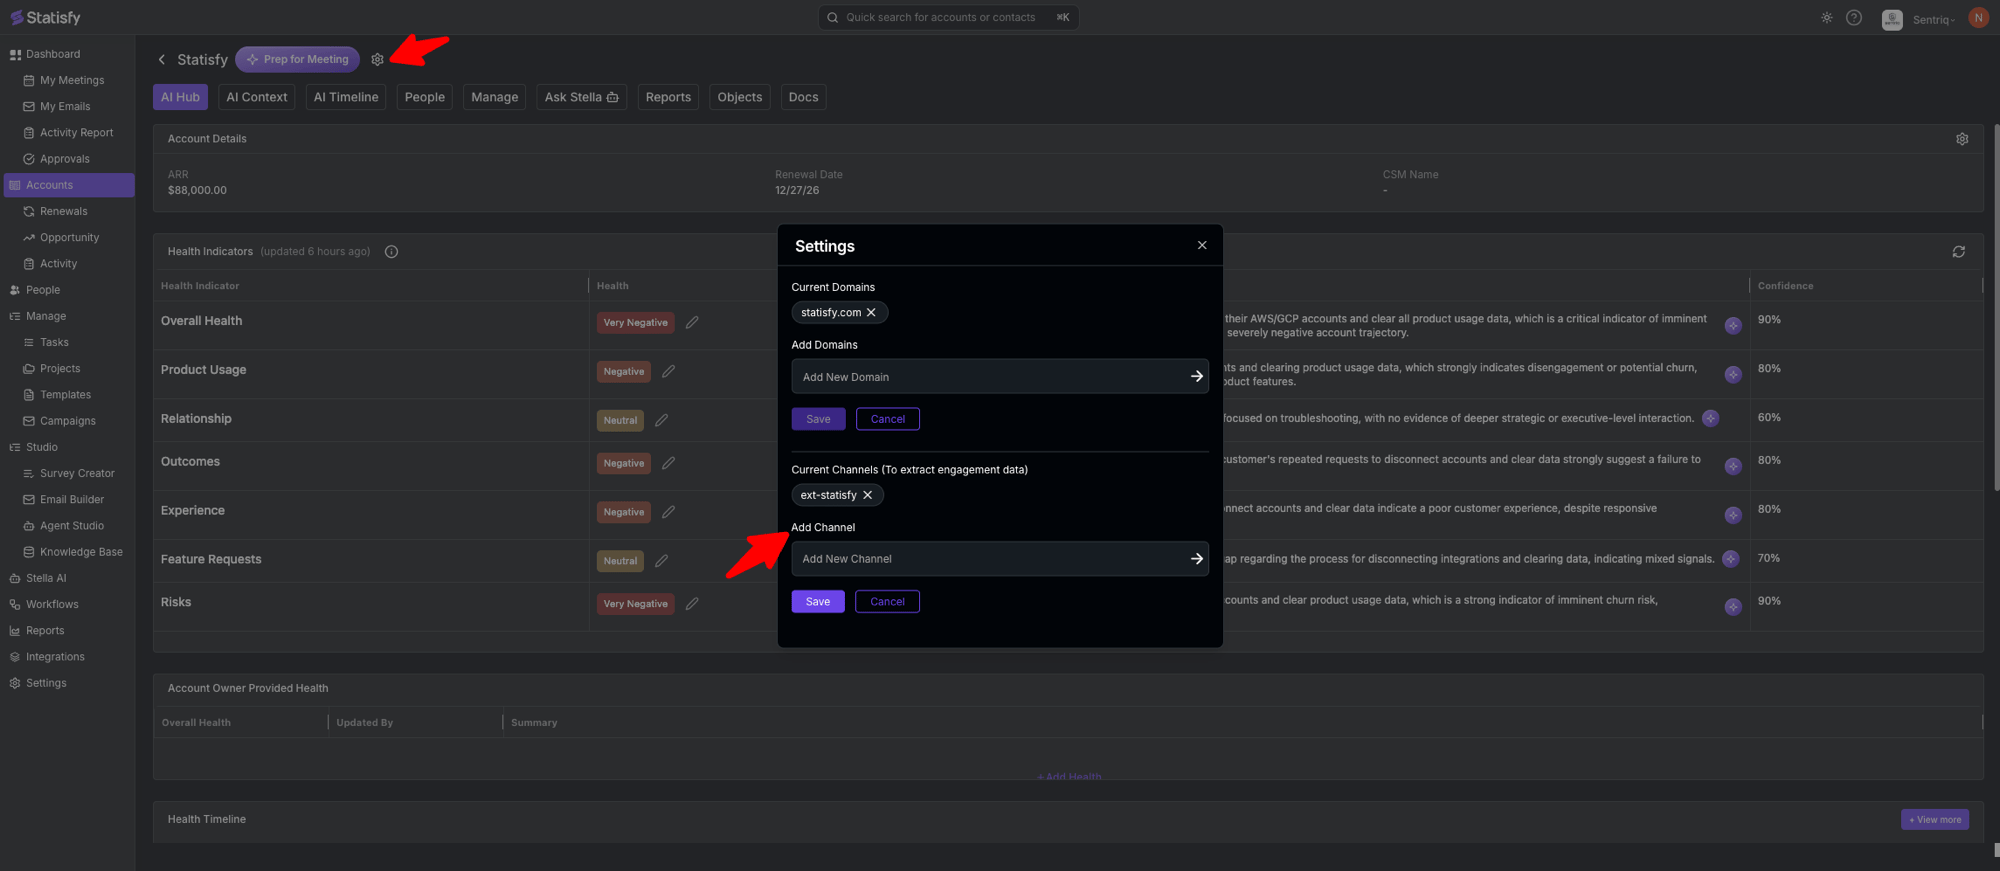2000x871 pixels.
Task: Open the People tab
Action: click(425, 97)
